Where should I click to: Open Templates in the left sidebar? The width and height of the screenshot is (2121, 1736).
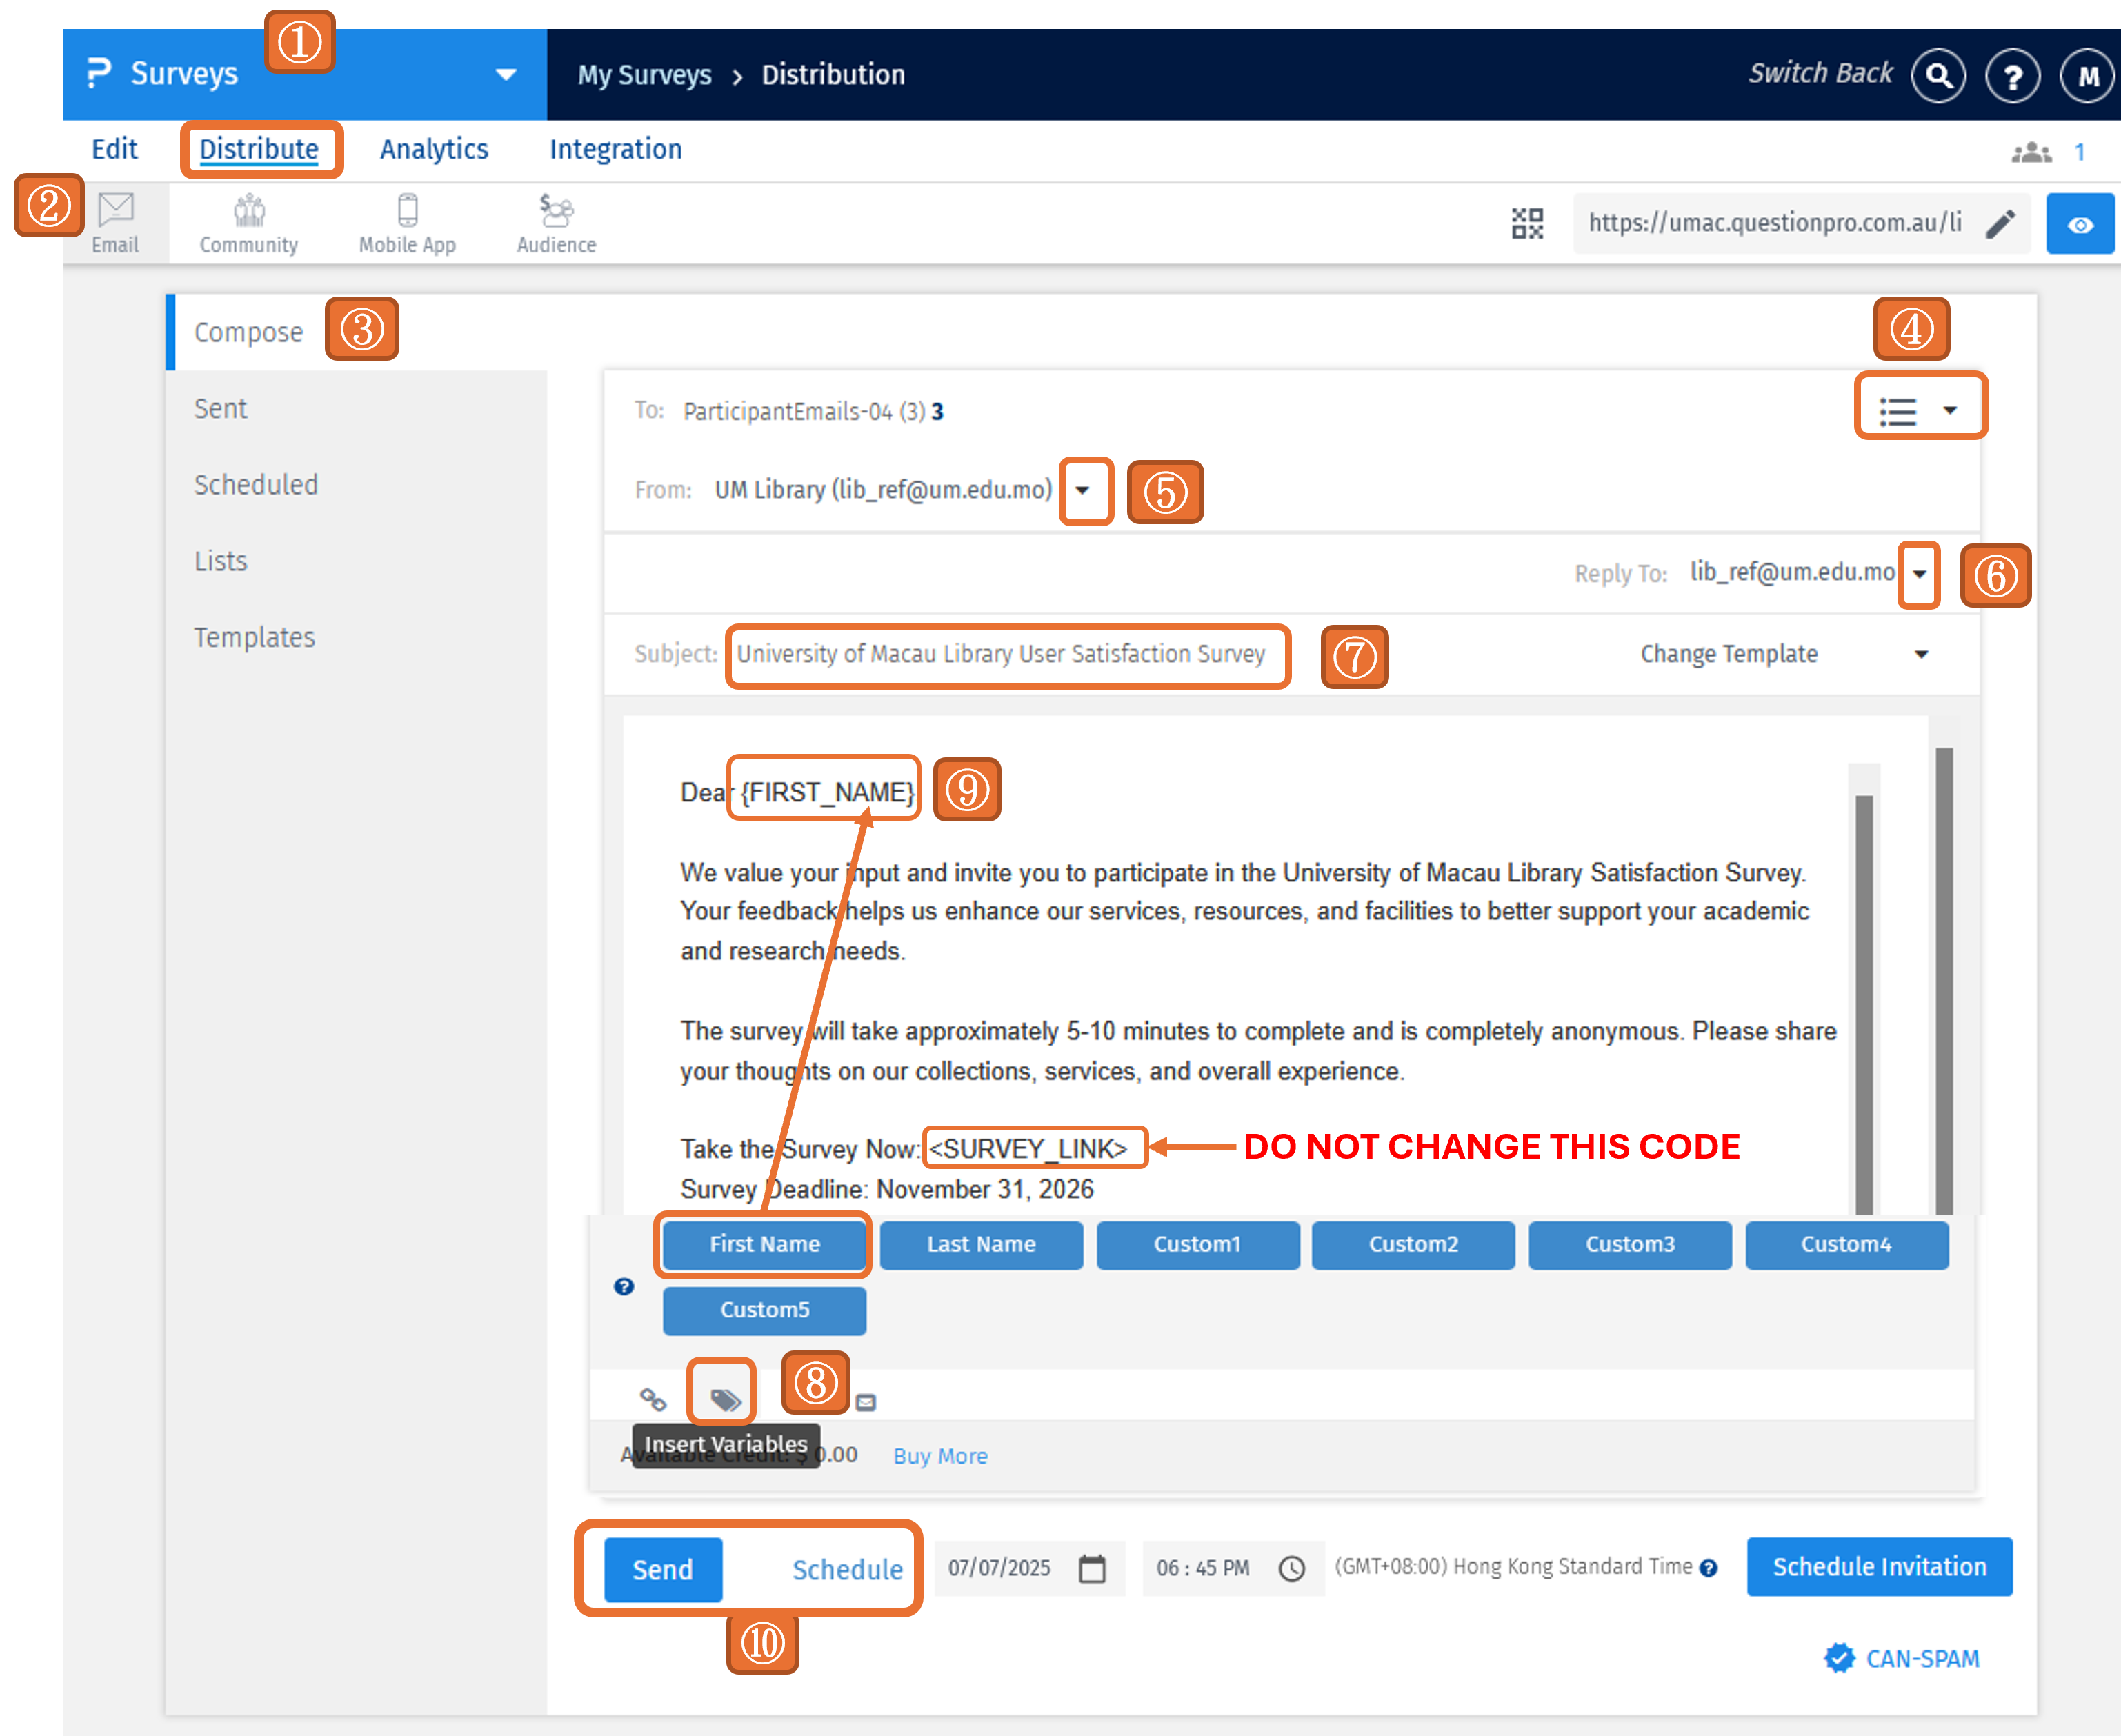click(x=254, y=637)
